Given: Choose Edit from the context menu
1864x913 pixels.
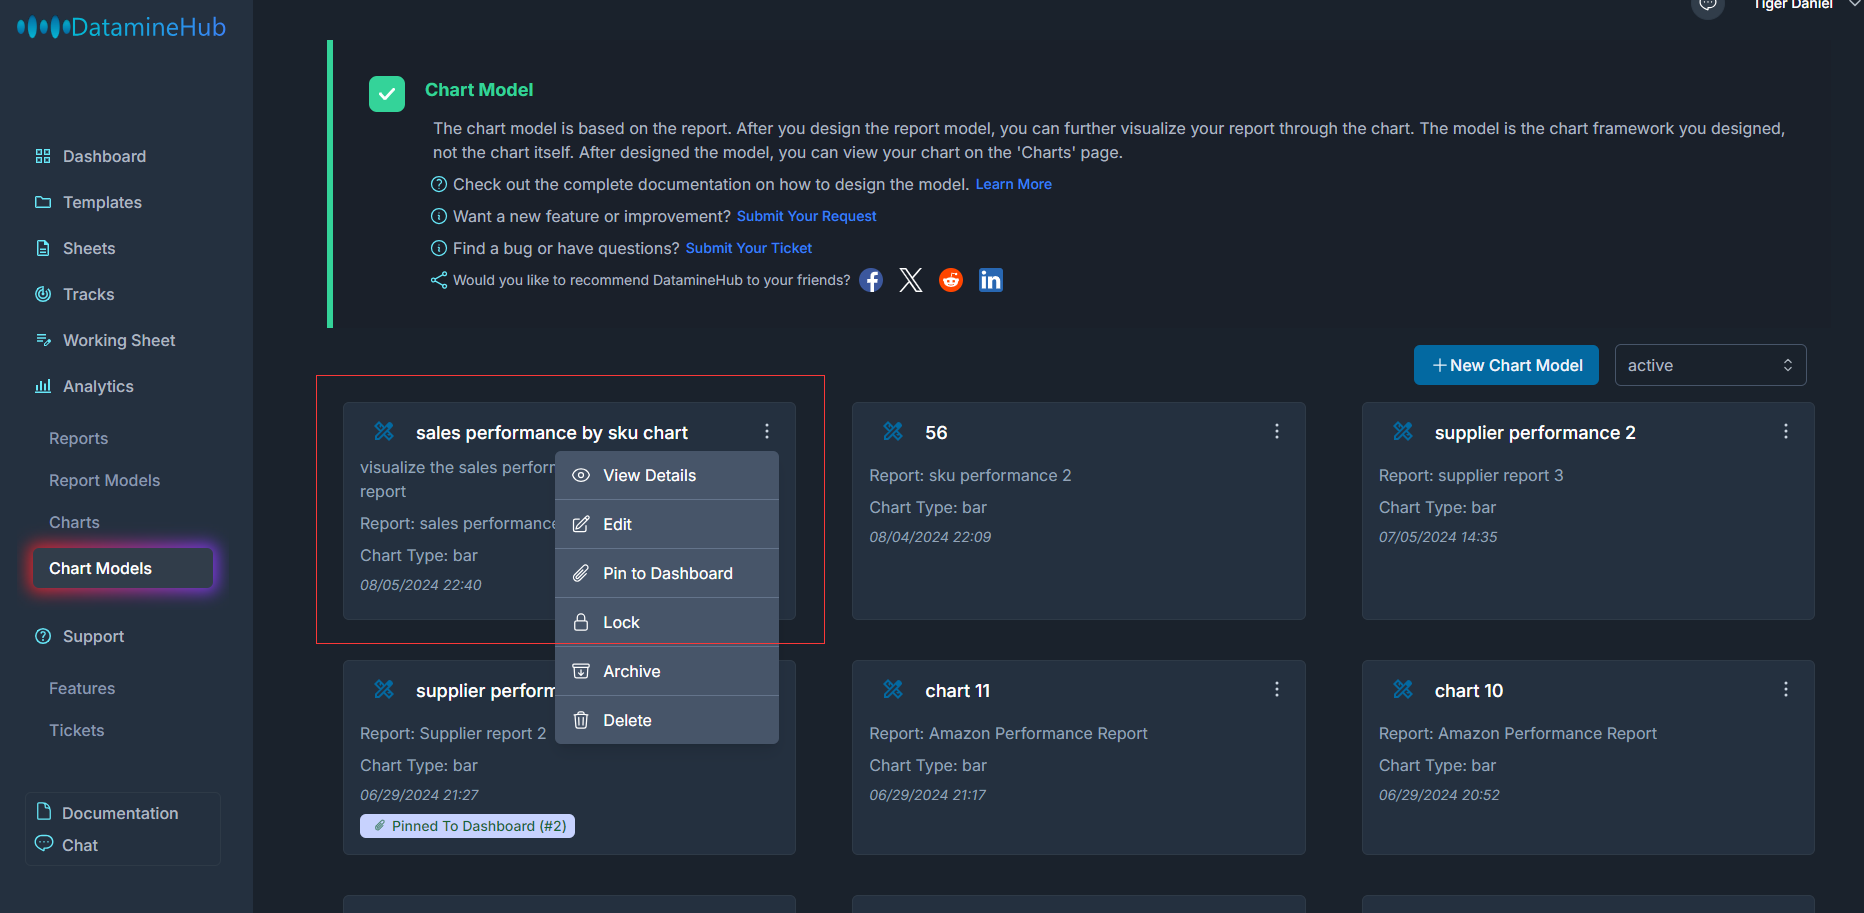Looking at the screenshot, I should pos(667,524).
